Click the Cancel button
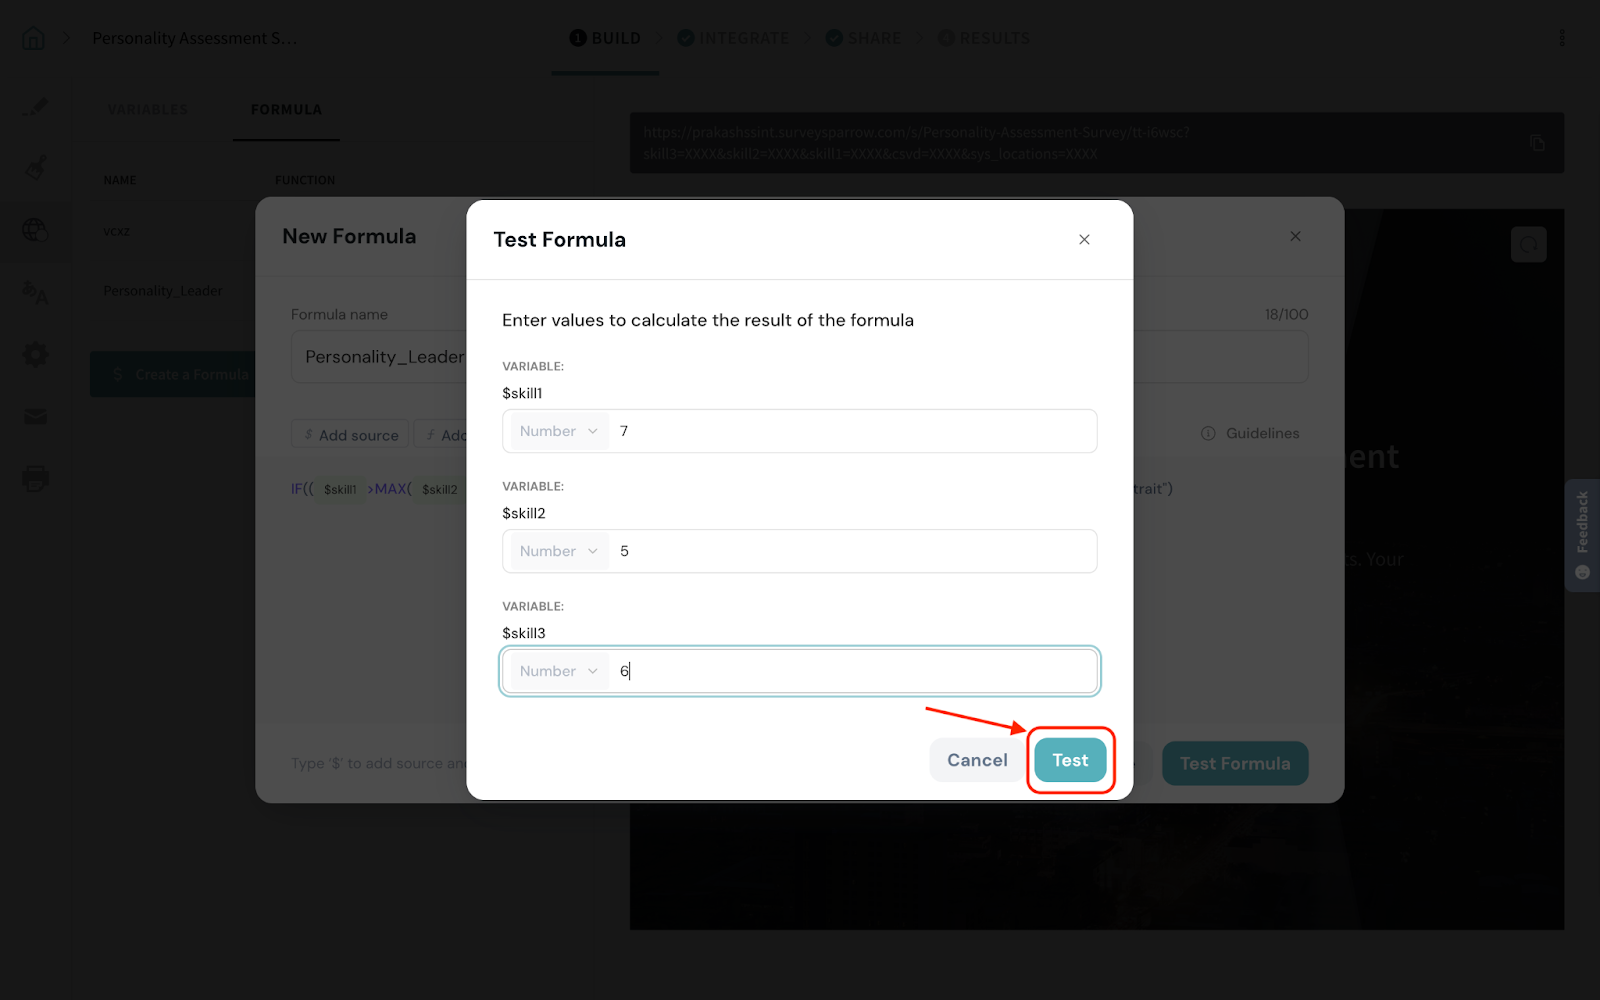The image size is (1600, 1000). pyautogui.click(x=977, y=760)
